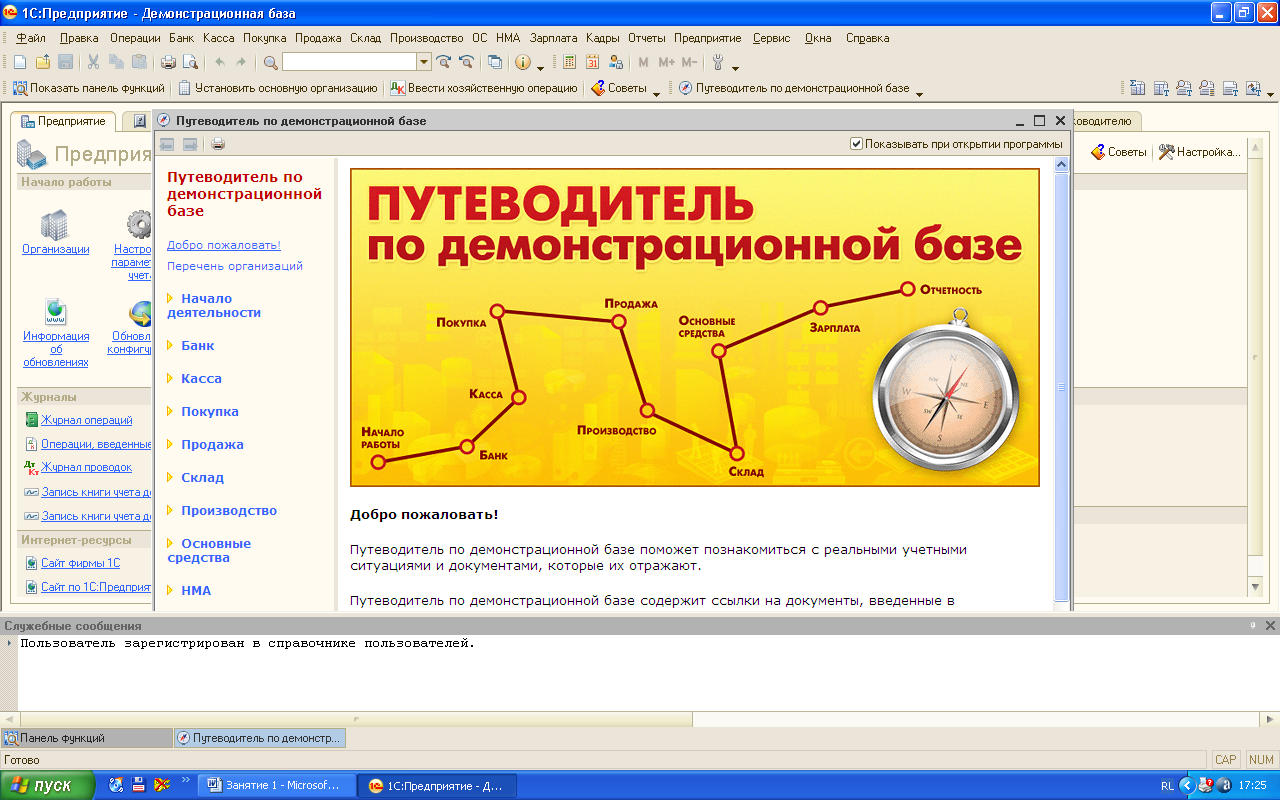Click the Print icon in main toolbar

(x=168, y=62)
